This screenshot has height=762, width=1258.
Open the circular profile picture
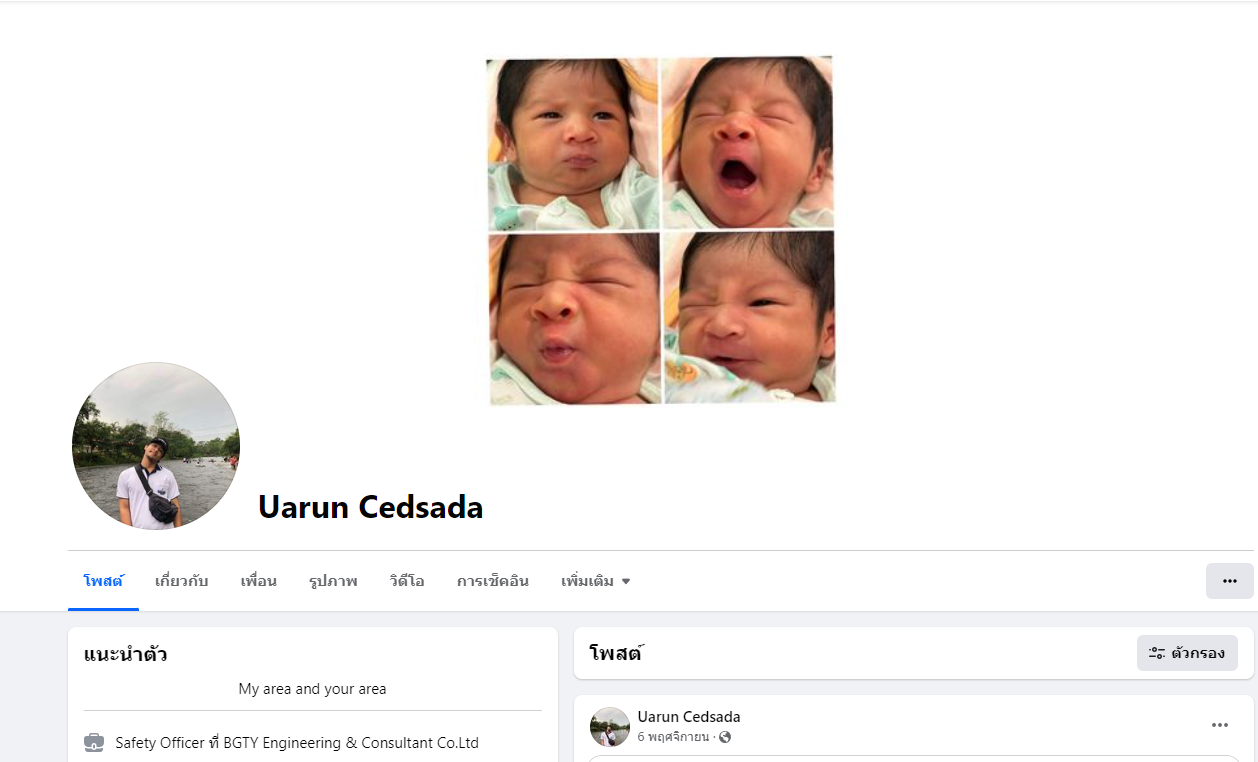point(156,446)
